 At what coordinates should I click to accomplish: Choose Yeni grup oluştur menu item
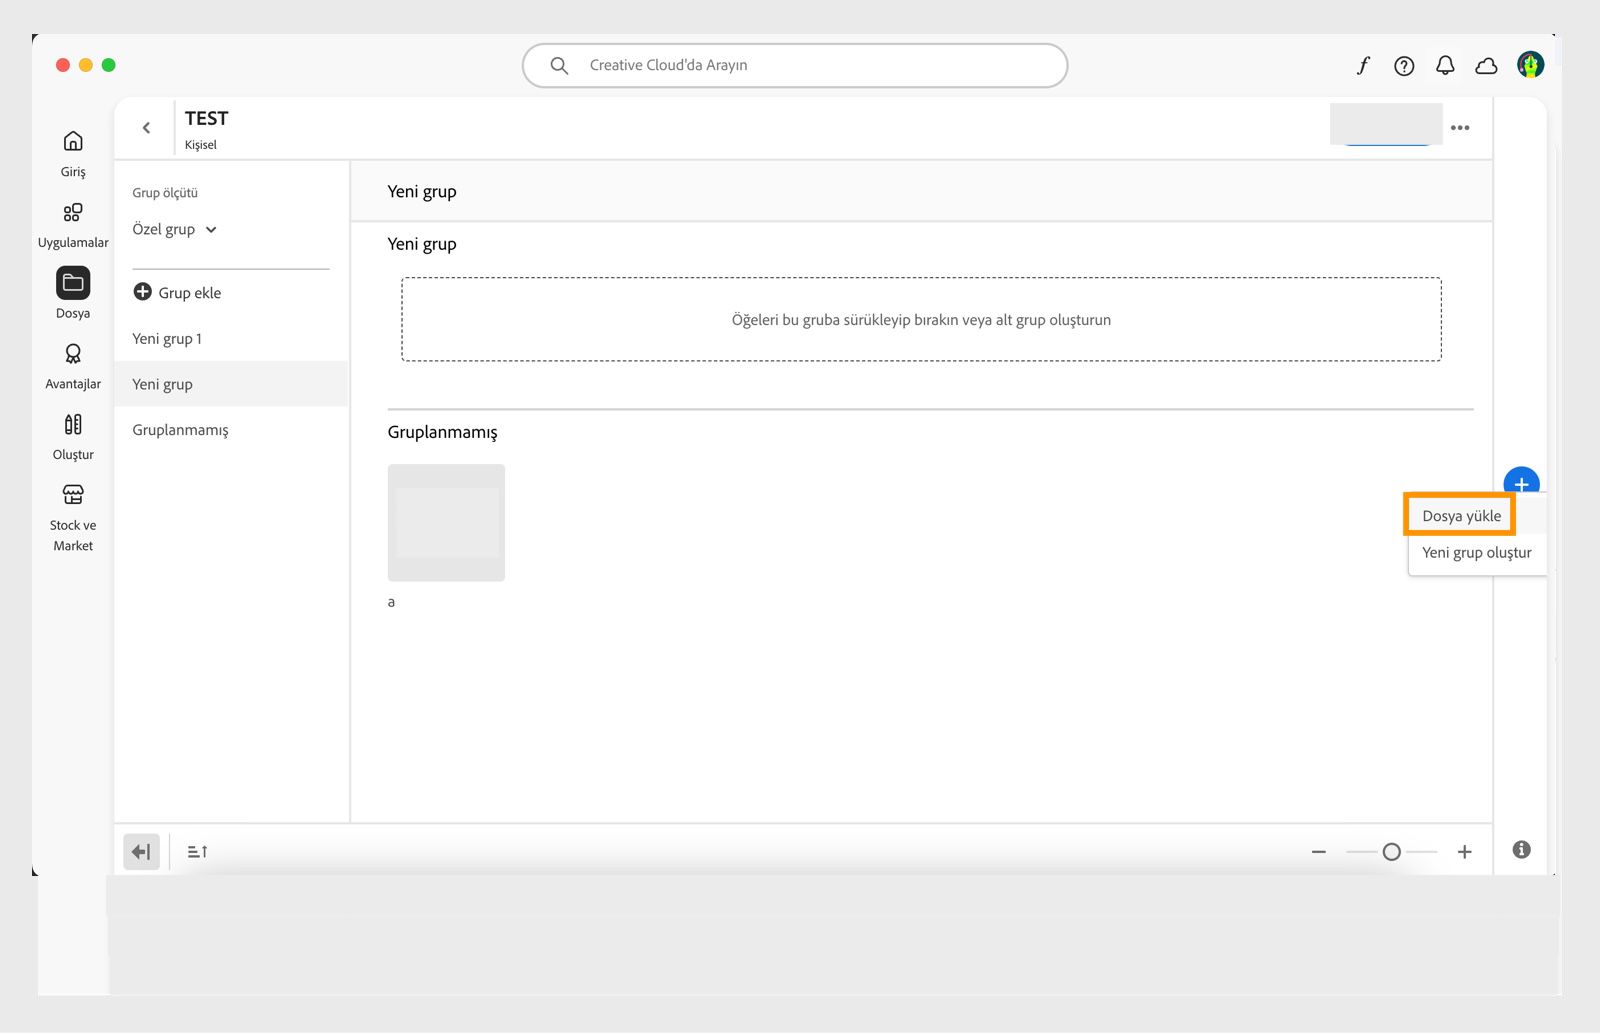1477,553
